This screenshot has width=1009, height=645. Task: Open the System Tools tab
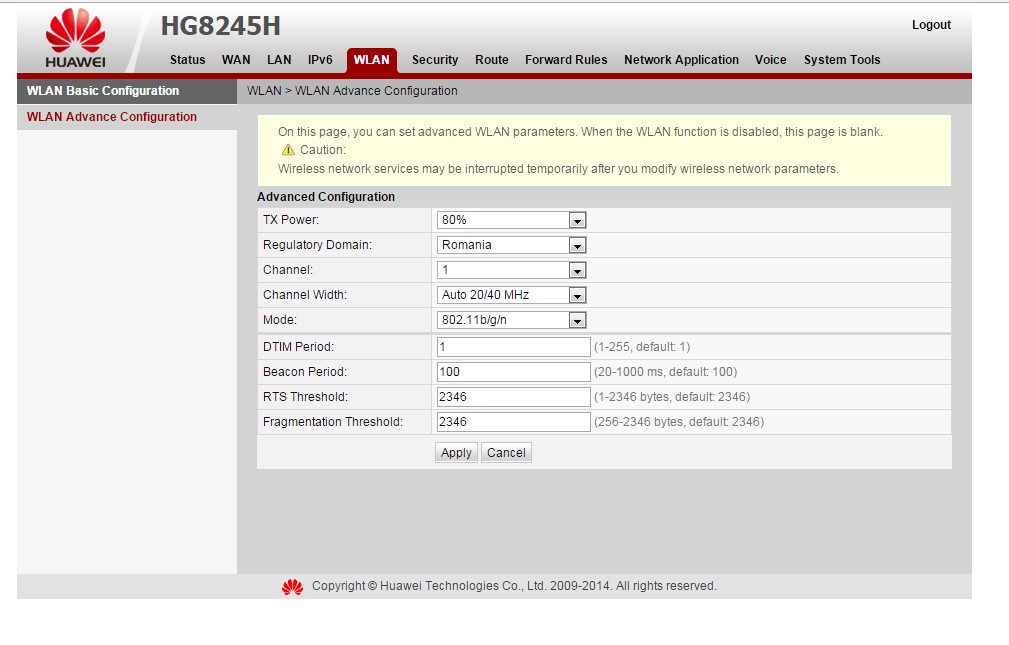click(x=842, y=60)
